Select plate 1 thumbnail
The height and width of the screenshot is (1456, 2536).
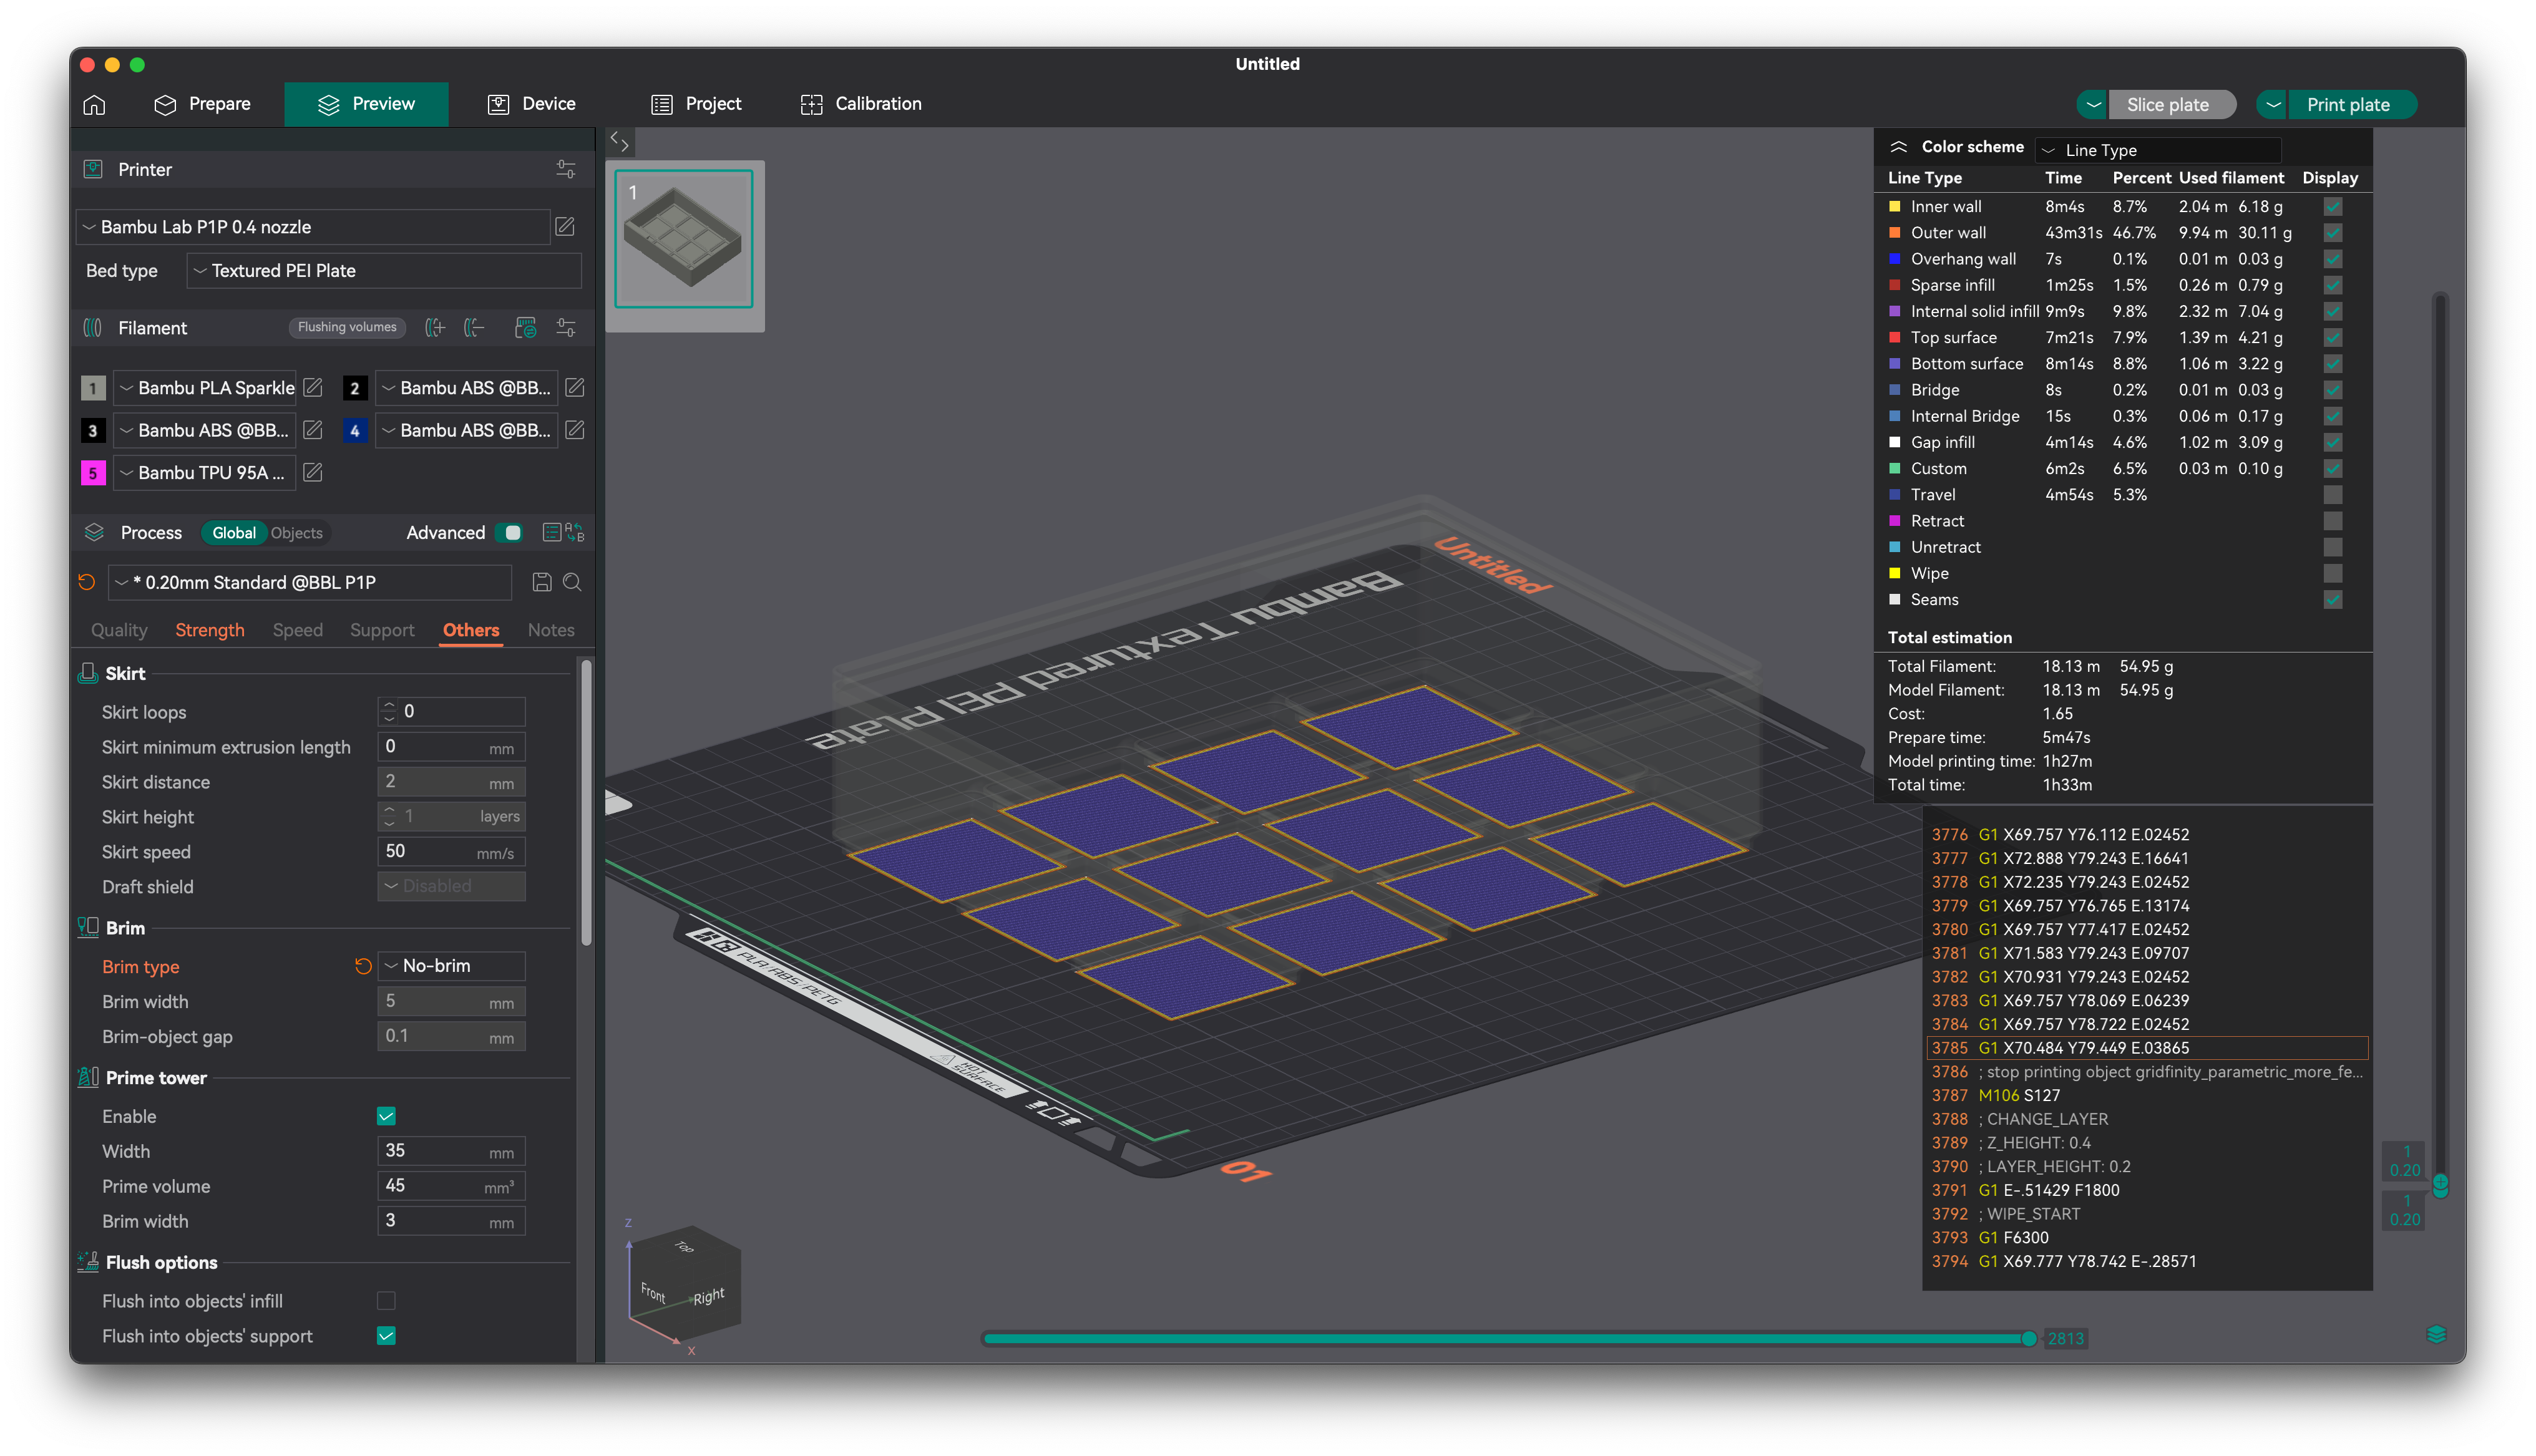click(684, 238)
